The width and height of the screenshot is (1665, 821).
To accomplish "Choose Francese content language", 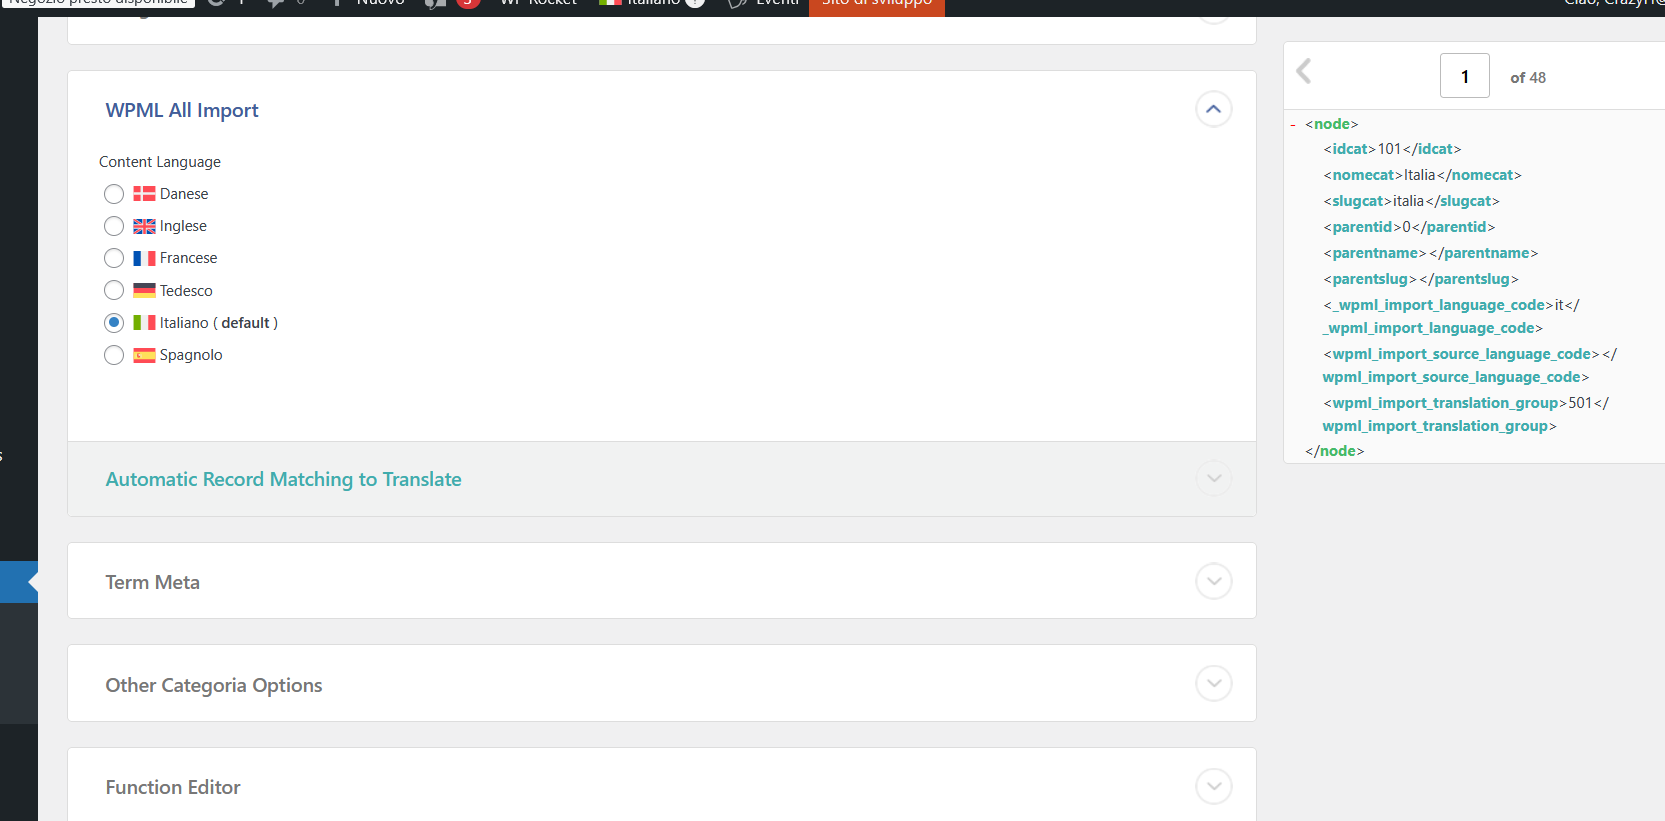I will (x=114, y=258).
